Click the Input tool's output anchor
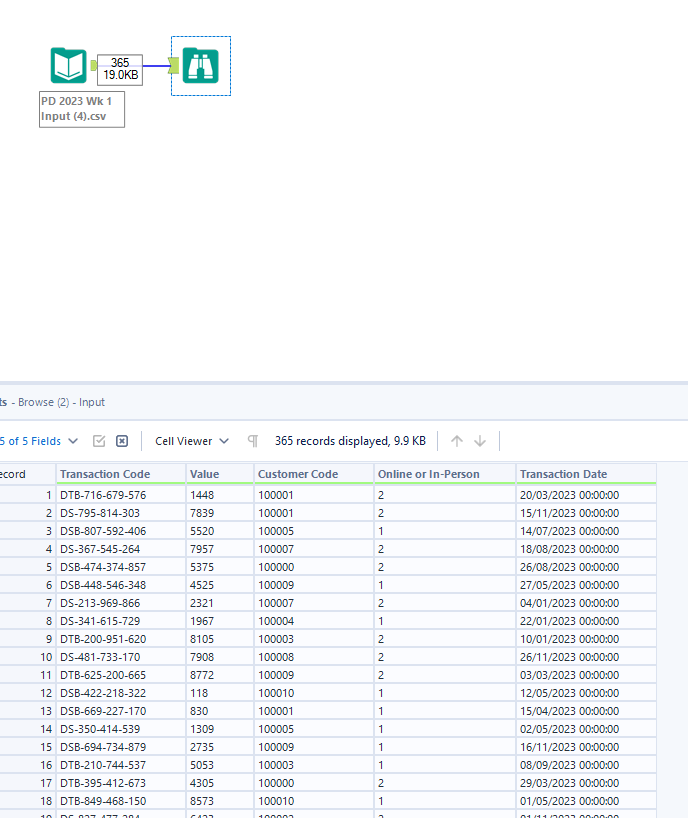Viewport: 688px width, 818px height. coord(93,66)
